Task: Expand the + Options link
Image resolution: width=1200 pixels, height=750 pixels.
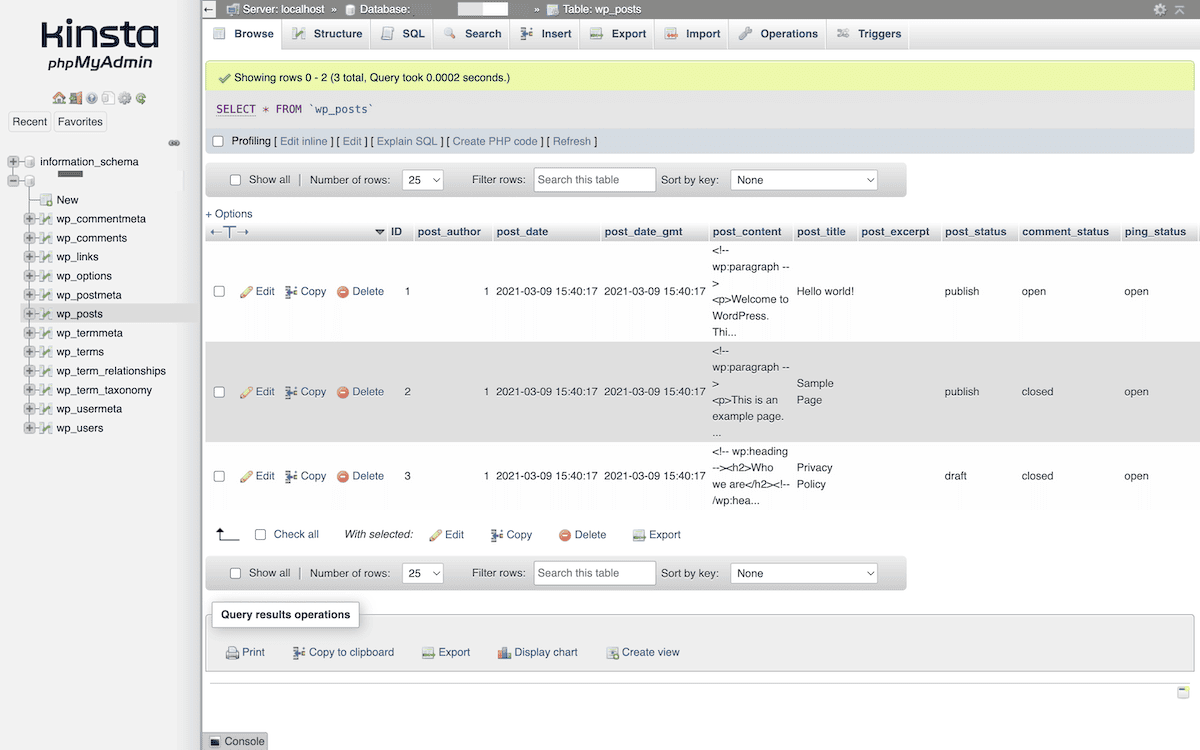Action: click(x=229, y=214)
